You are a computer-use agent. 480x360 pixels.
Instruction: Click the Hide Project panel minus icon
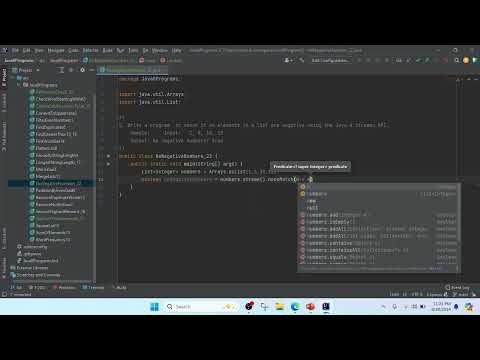pyautogui.click(x=92, y=70)
